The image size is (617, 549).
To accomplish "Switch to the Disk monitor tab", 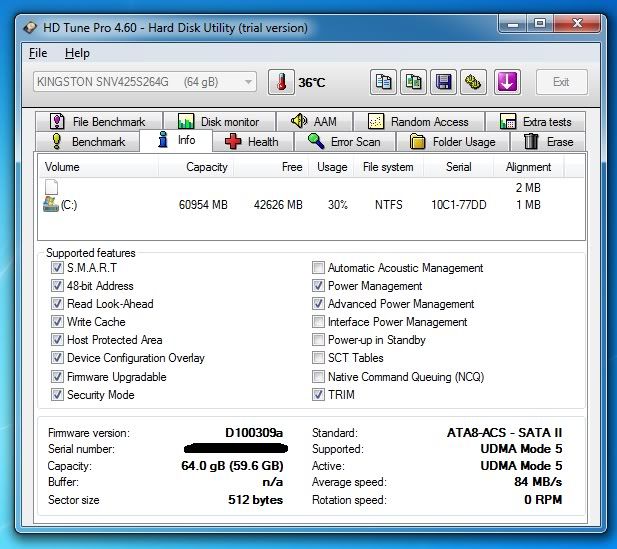I will [219, 122].
